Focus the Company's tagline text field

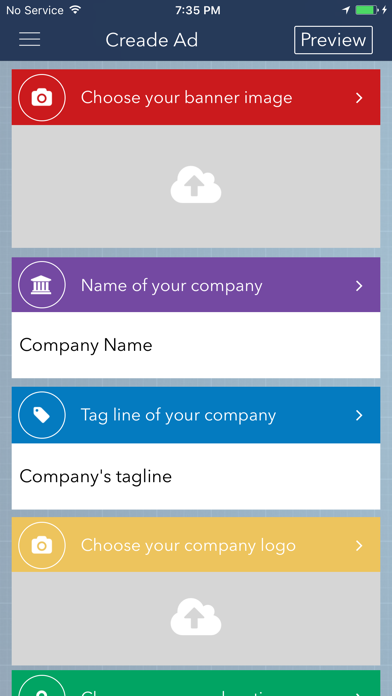pos(196,476)
